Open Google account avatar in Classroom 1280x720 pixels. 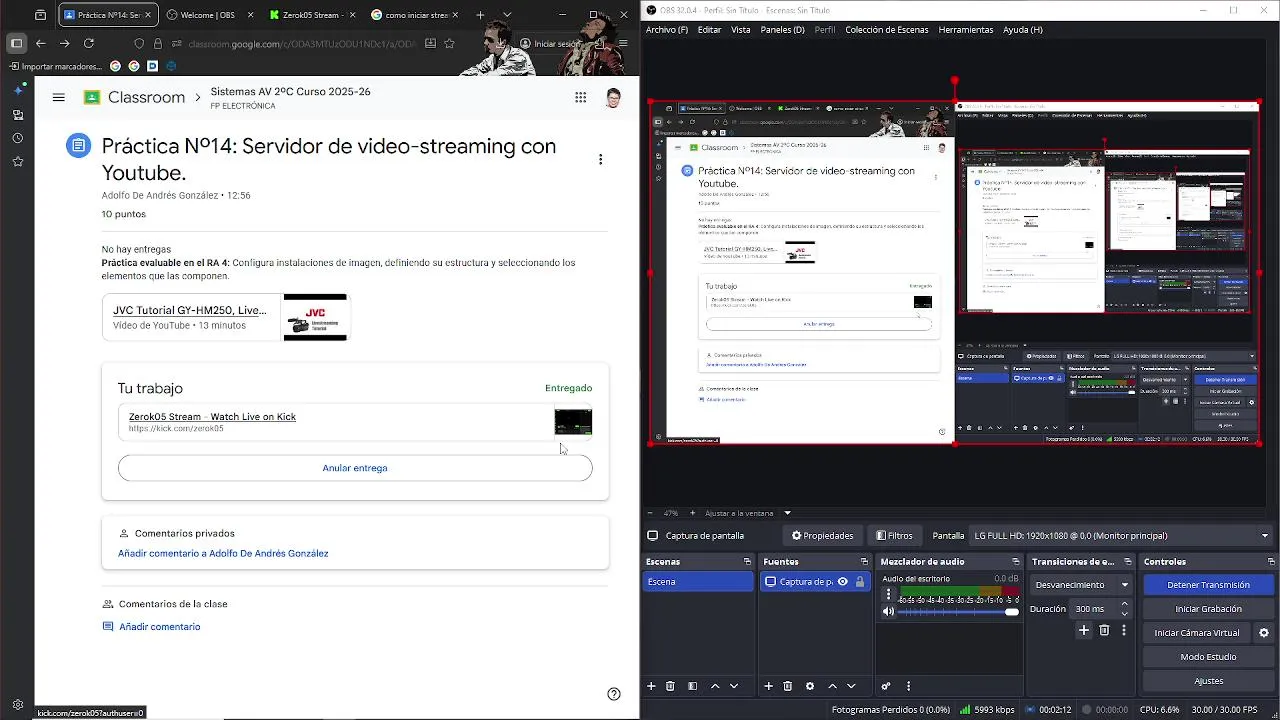tap(613, 98)
